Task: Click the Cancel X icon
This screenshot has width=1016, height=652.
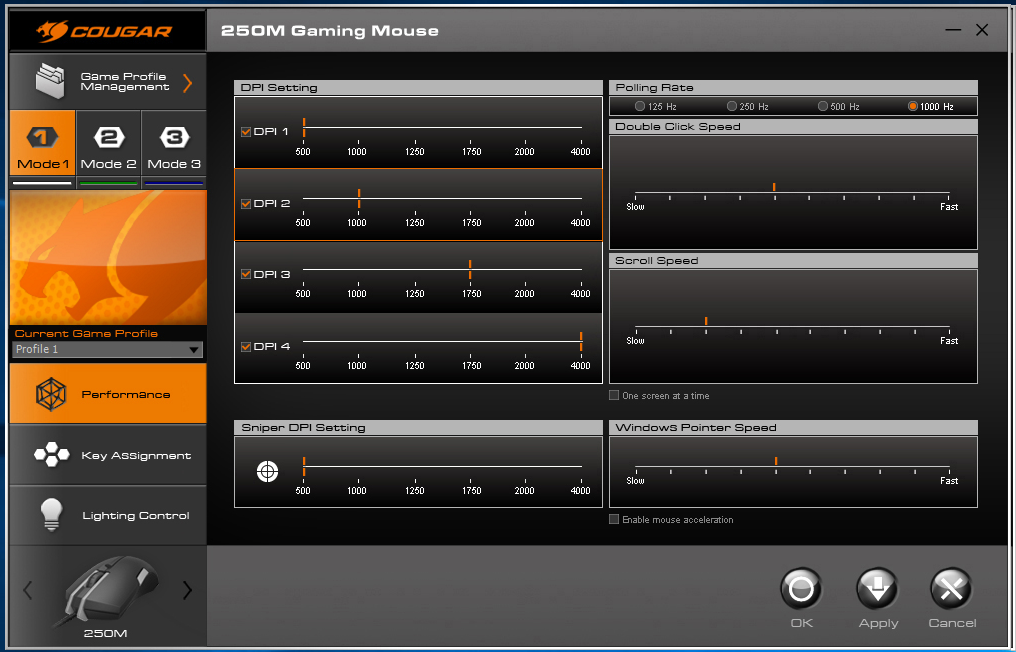Action: click(951, 589)
